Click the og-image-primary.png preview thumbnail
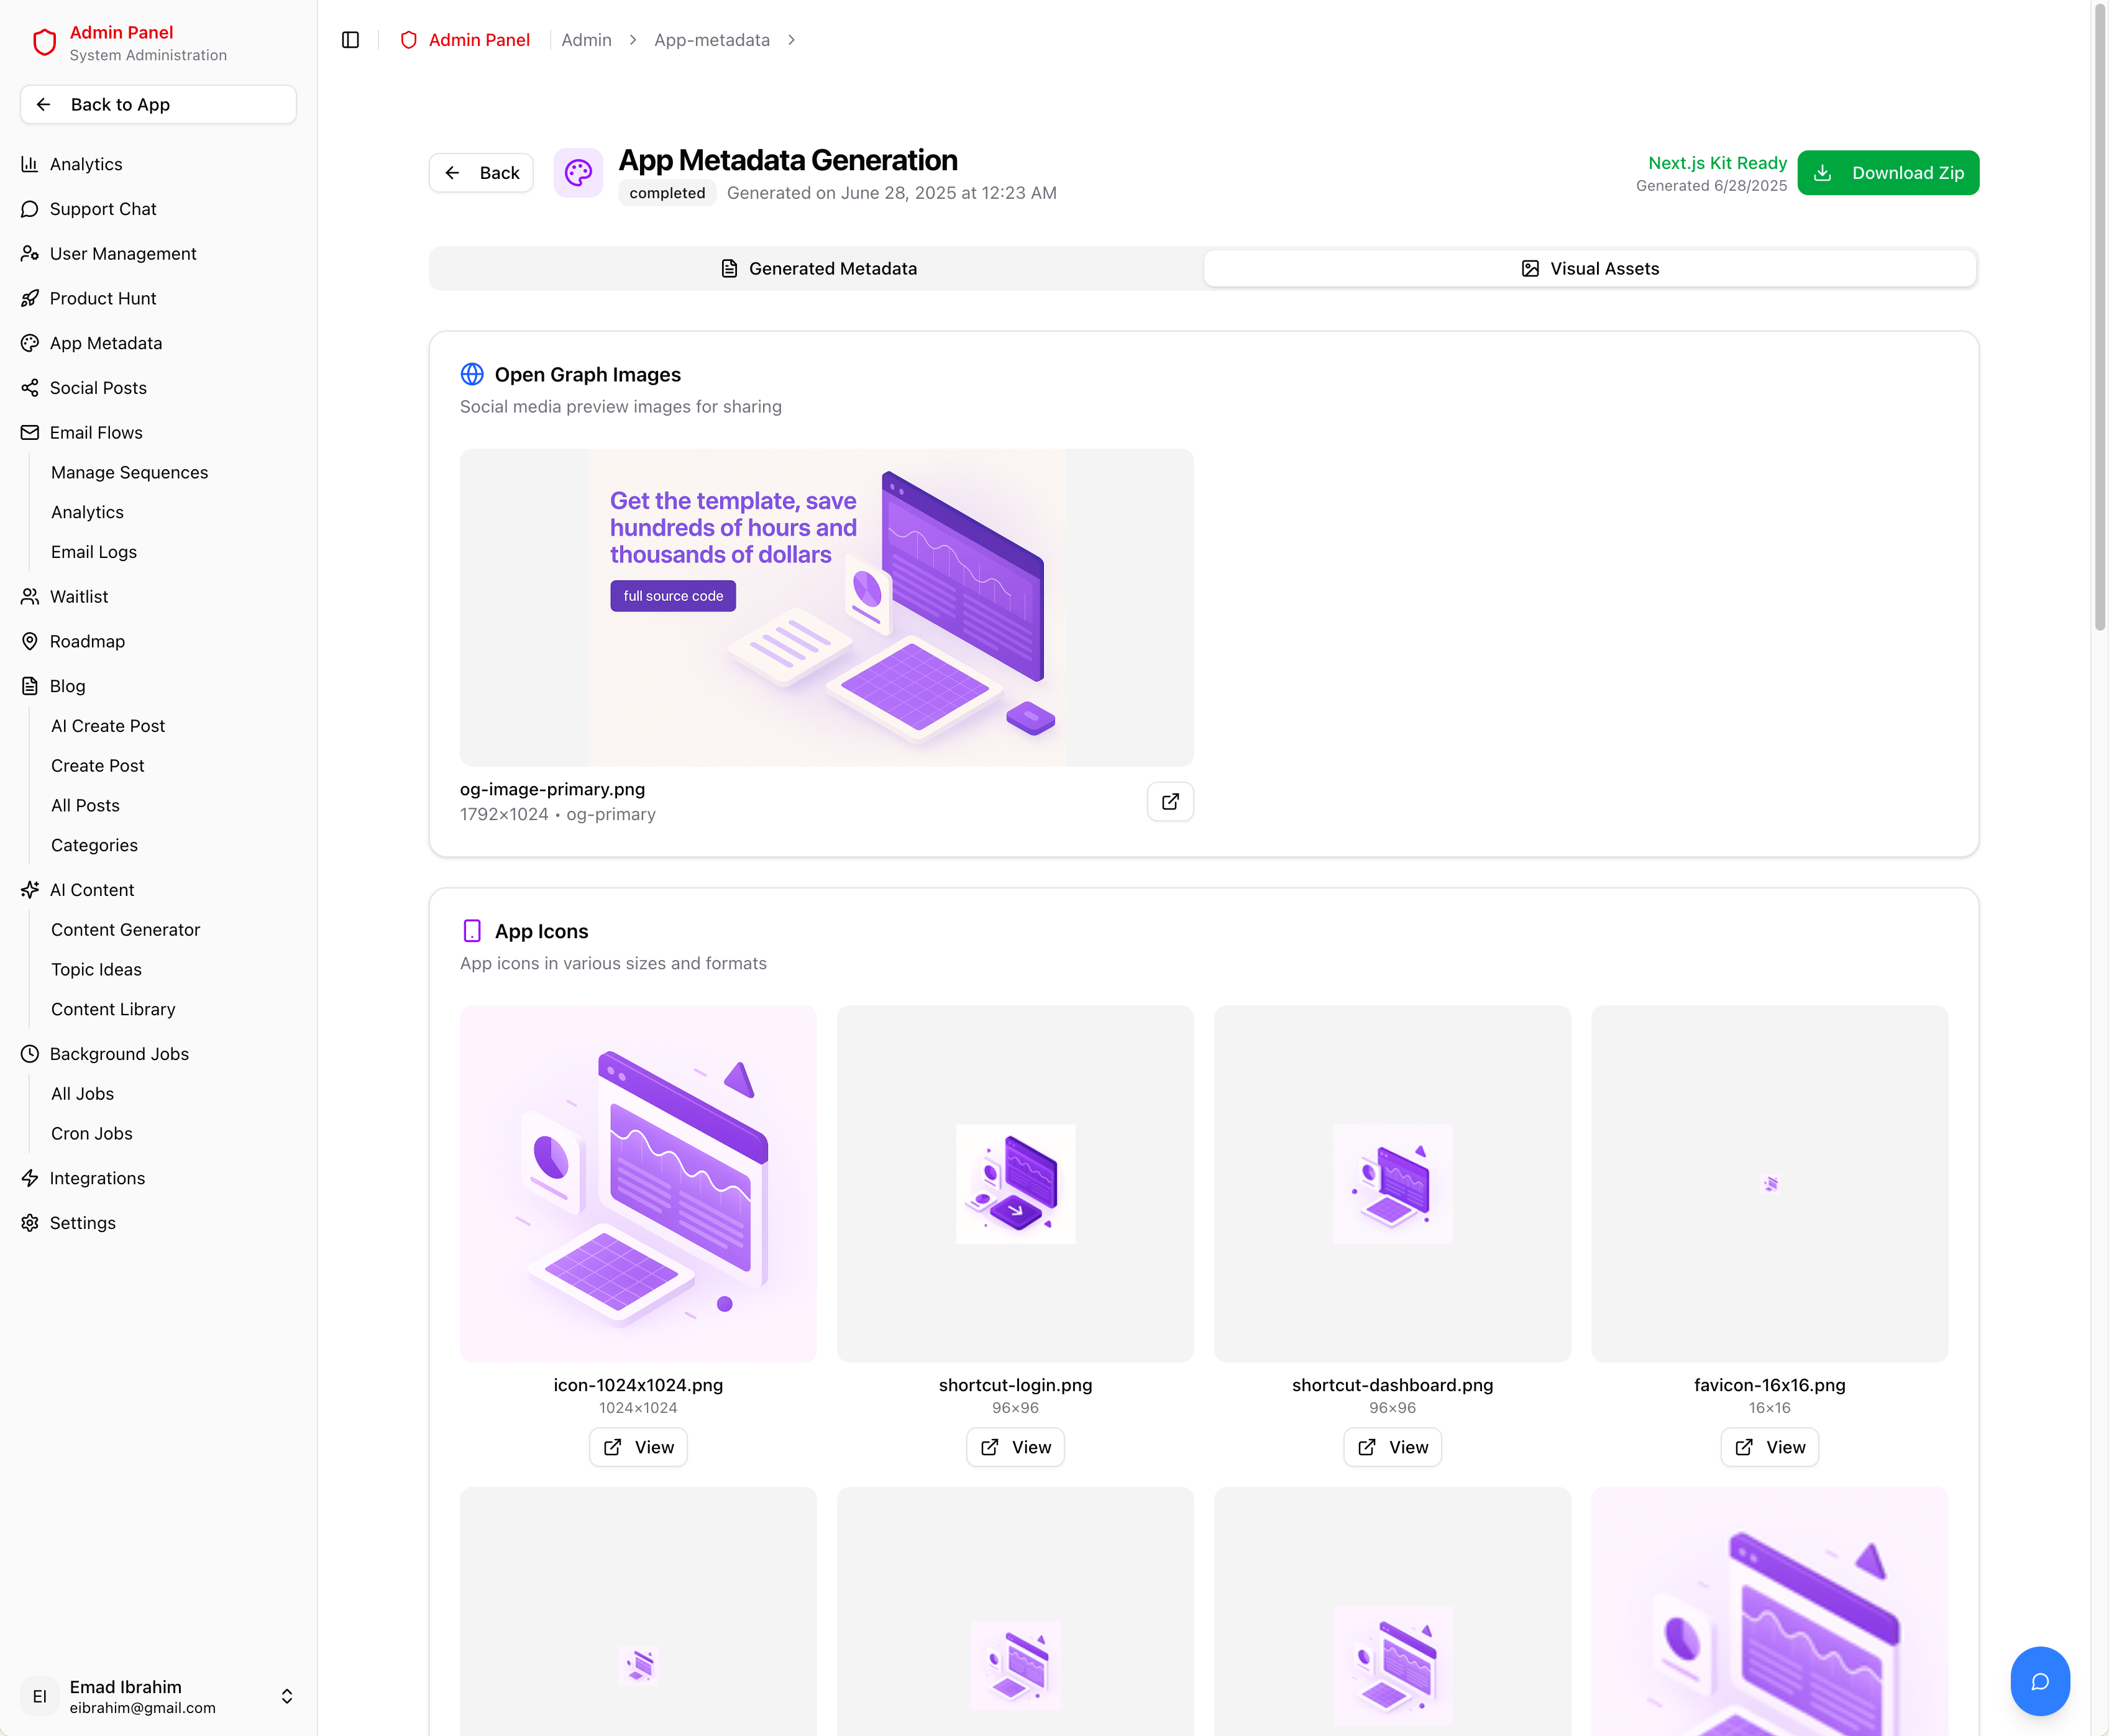2109x1736 pixels. click(x=826, y=606)
